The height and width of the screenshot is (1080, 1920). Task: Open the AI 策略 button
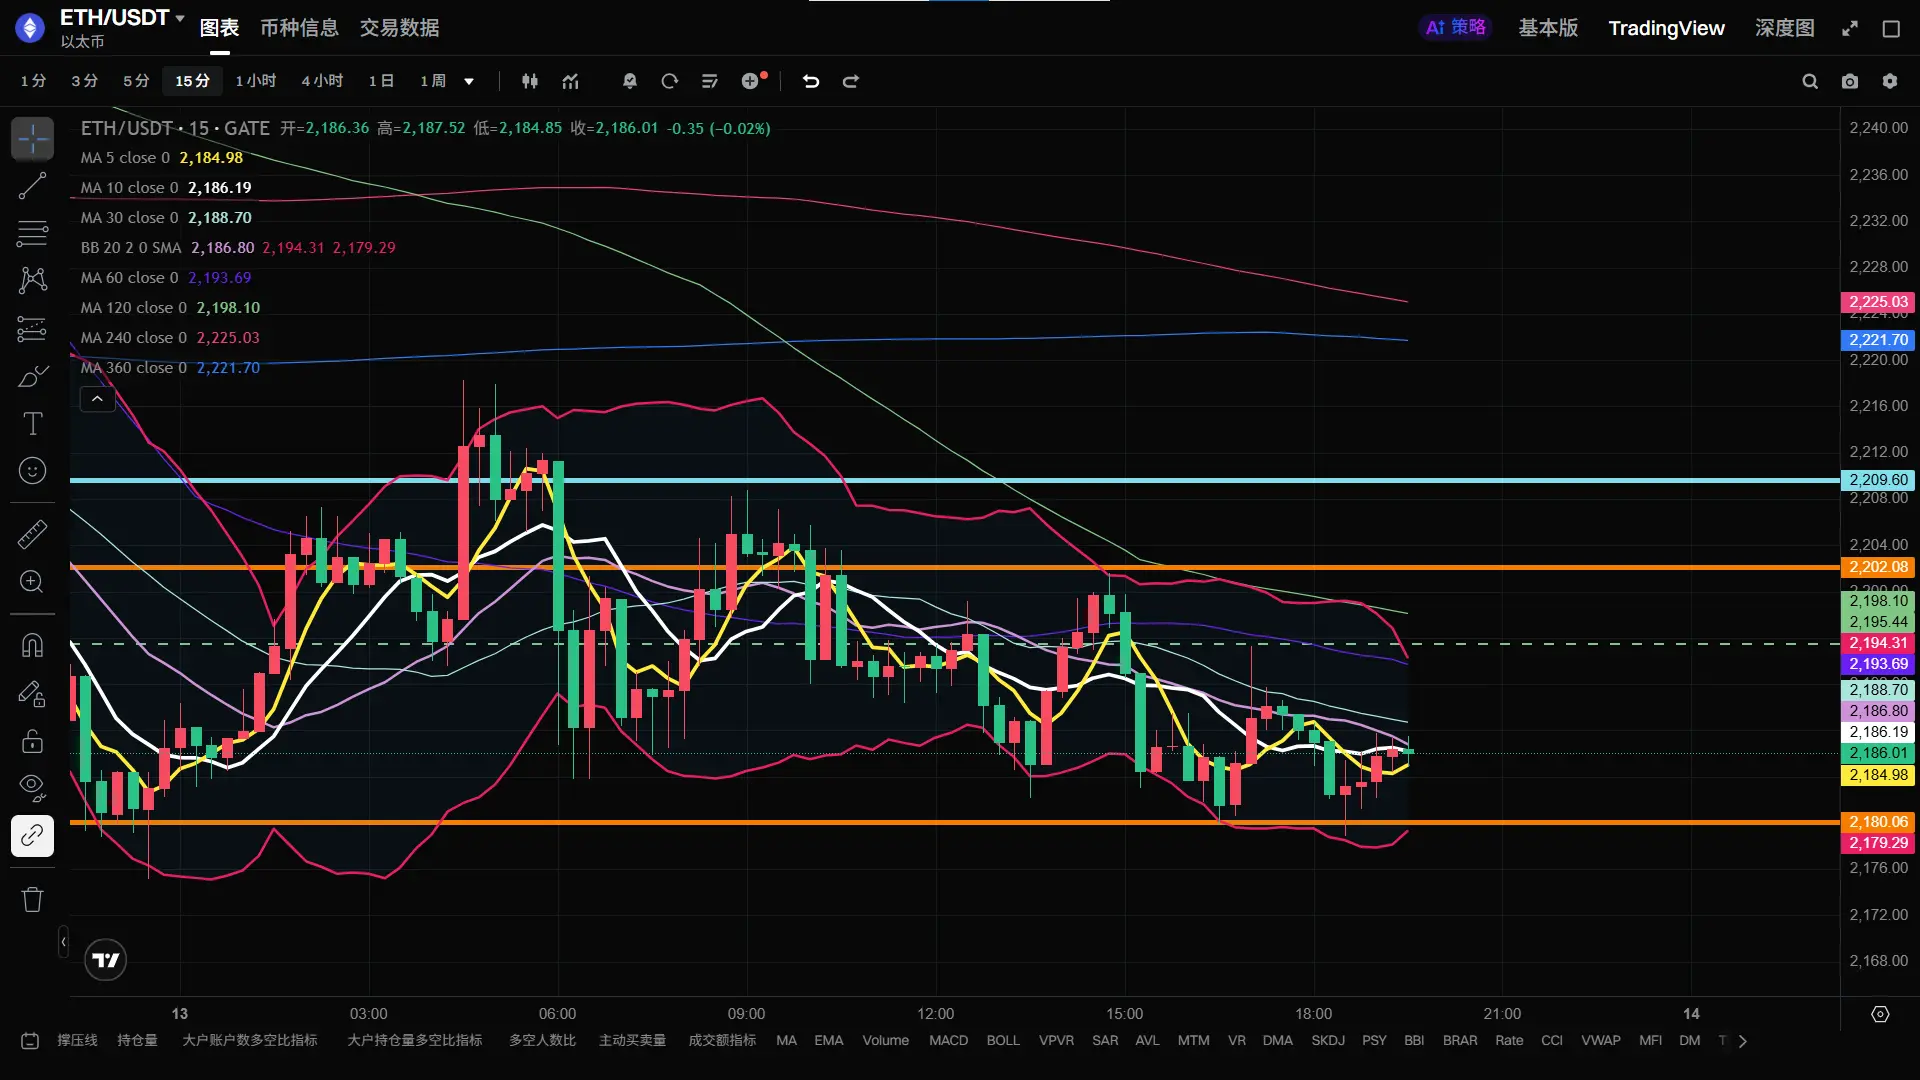click(x=1455, y=28)
